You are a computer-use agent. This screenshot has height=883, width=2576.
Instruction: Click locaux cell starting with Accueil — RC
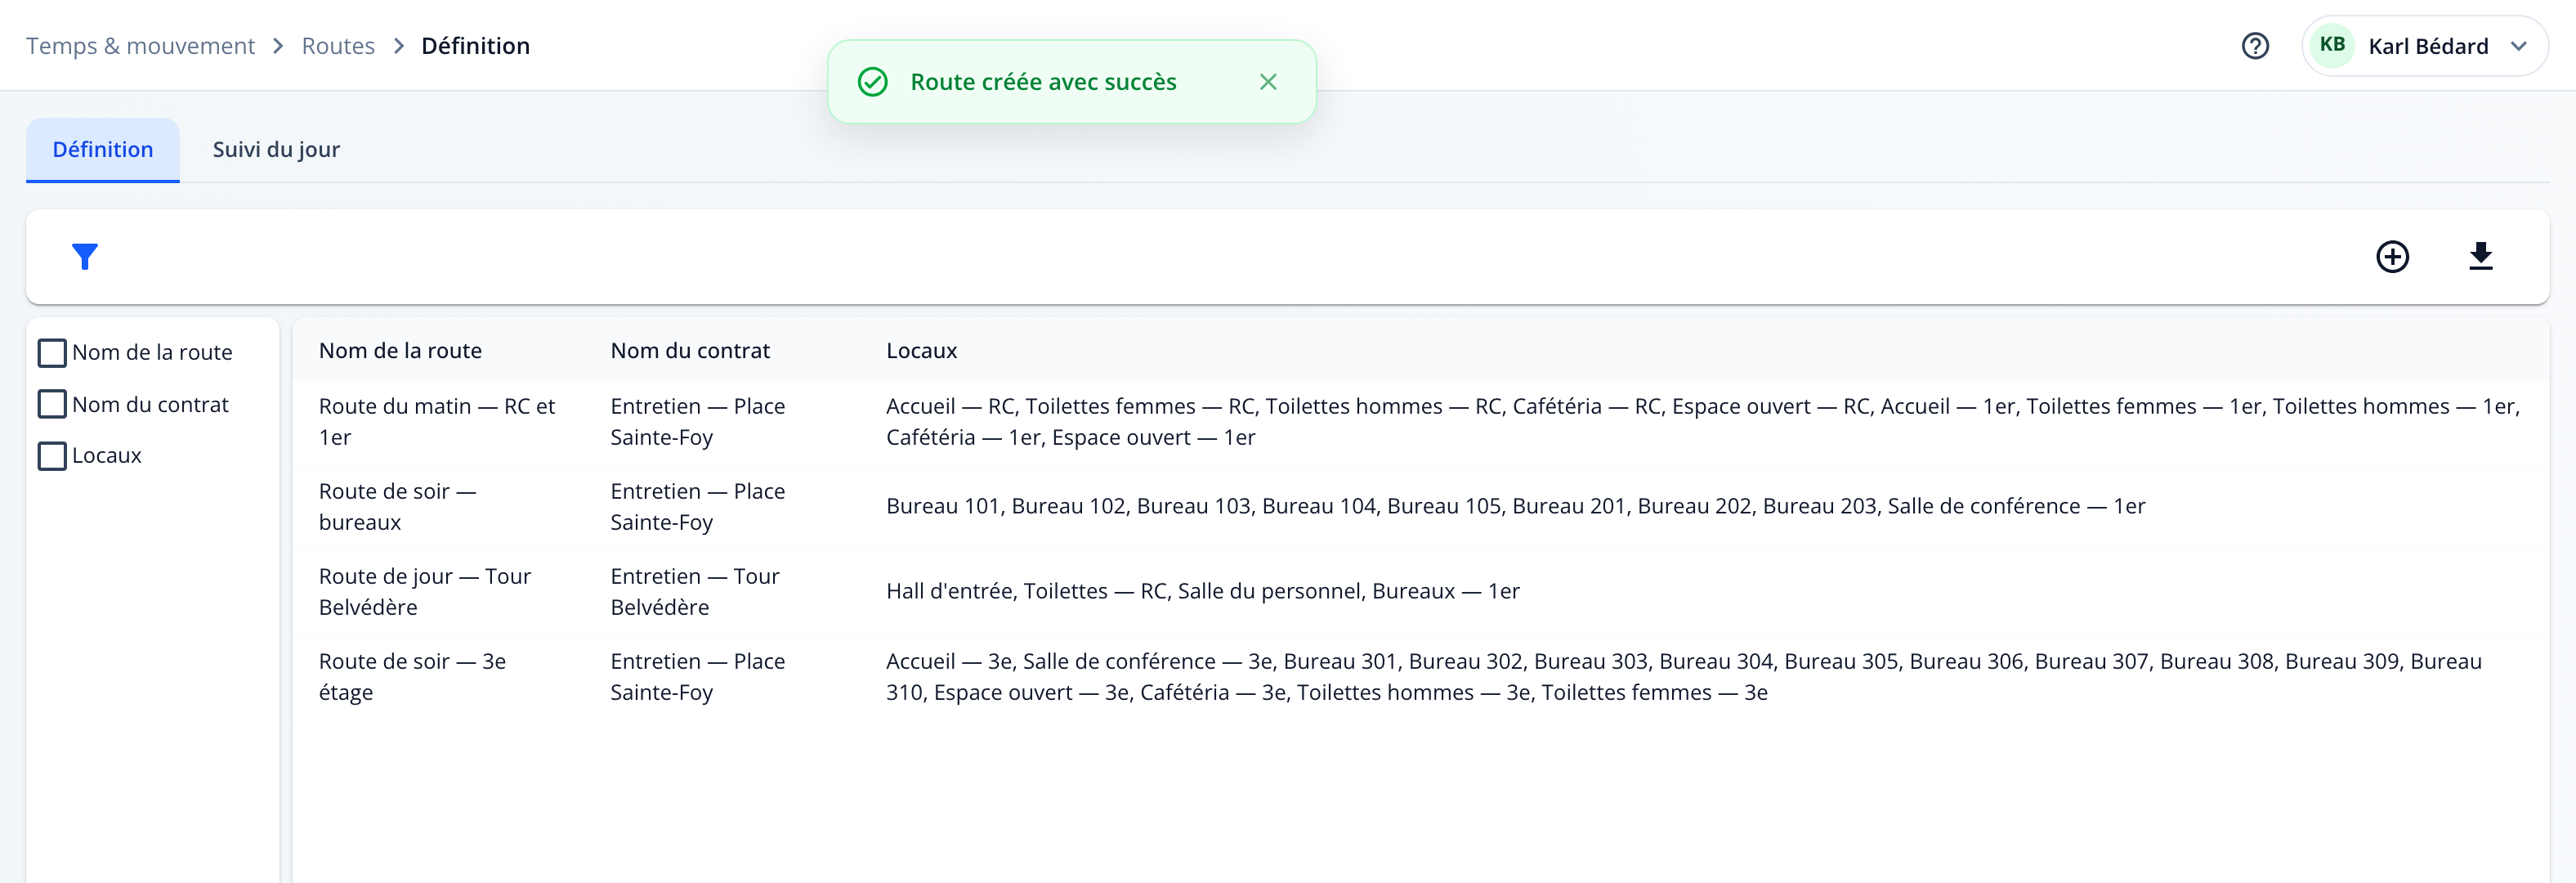point(1702,422)
